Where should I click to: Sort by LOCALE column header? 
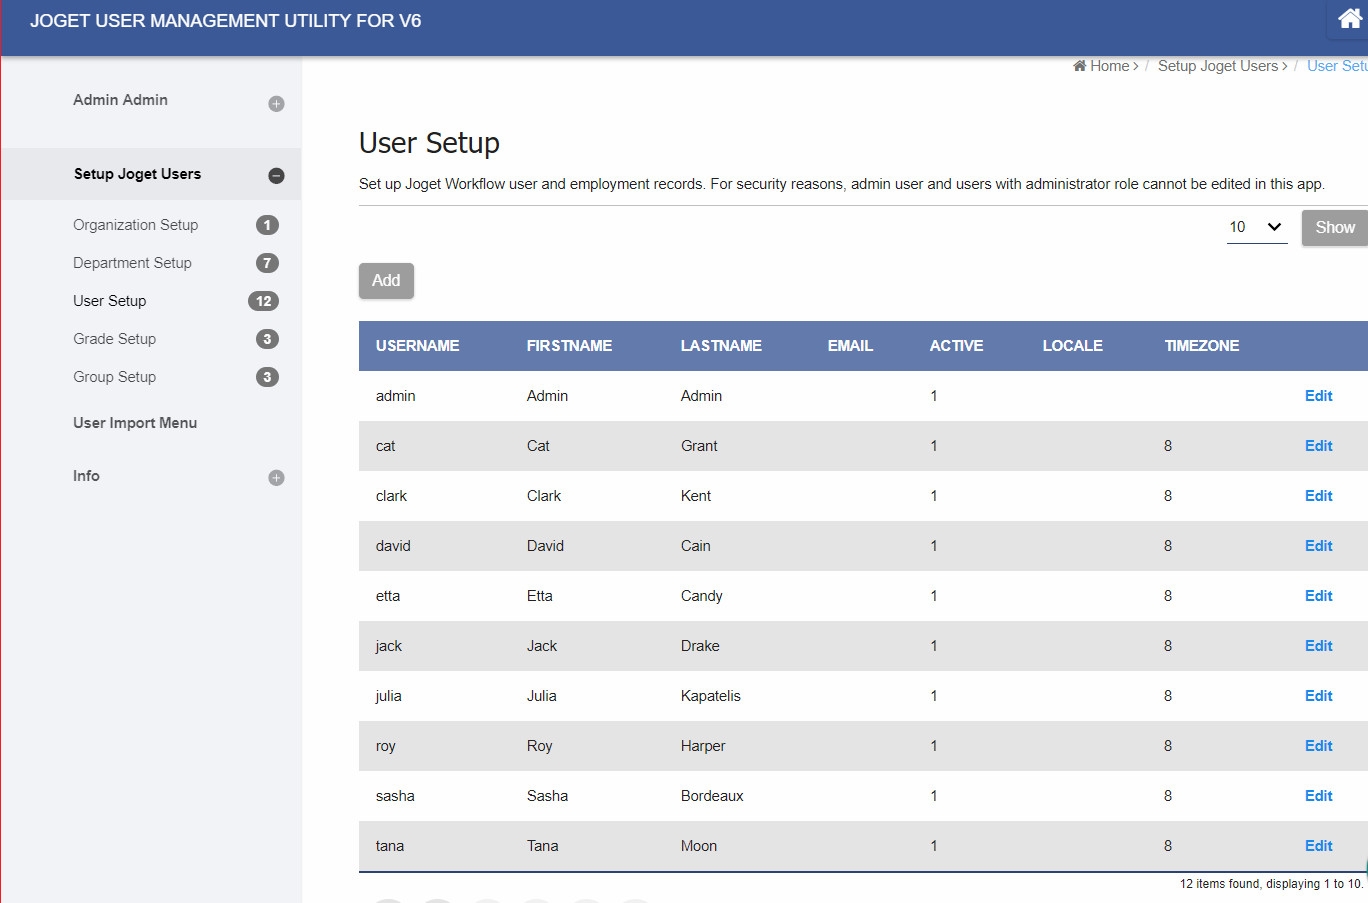[1072, 346]
